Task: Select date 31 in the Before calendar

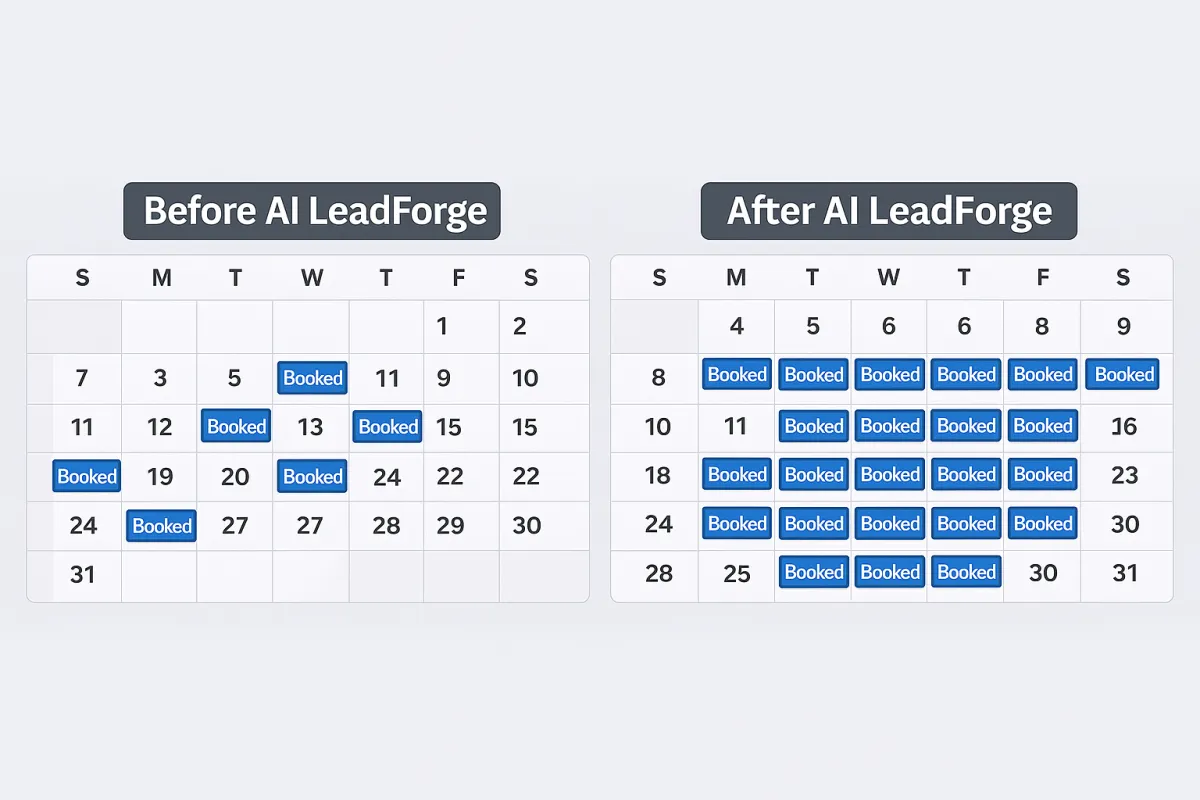Action: coord(84,576)
